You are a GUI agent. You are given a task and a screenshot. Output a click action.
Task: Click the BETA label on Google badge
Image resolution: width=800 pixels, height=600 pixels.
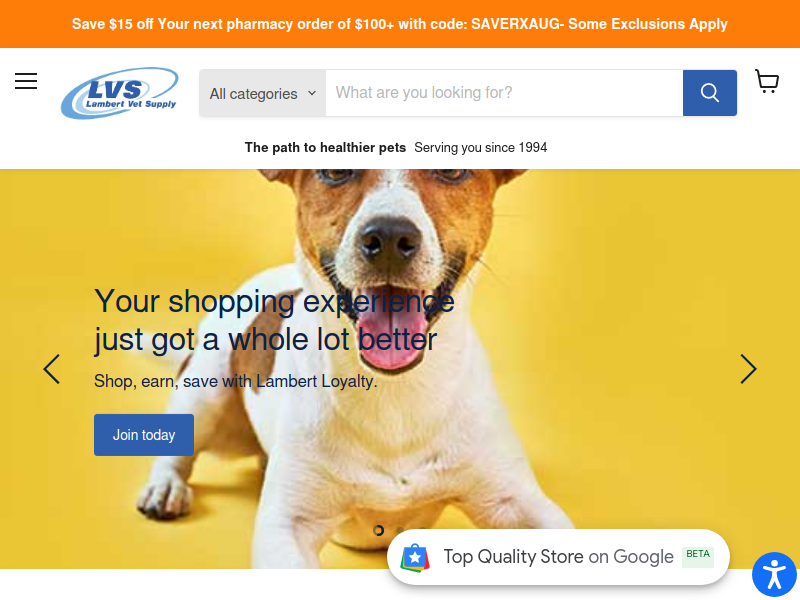click(x=698, y=554)
